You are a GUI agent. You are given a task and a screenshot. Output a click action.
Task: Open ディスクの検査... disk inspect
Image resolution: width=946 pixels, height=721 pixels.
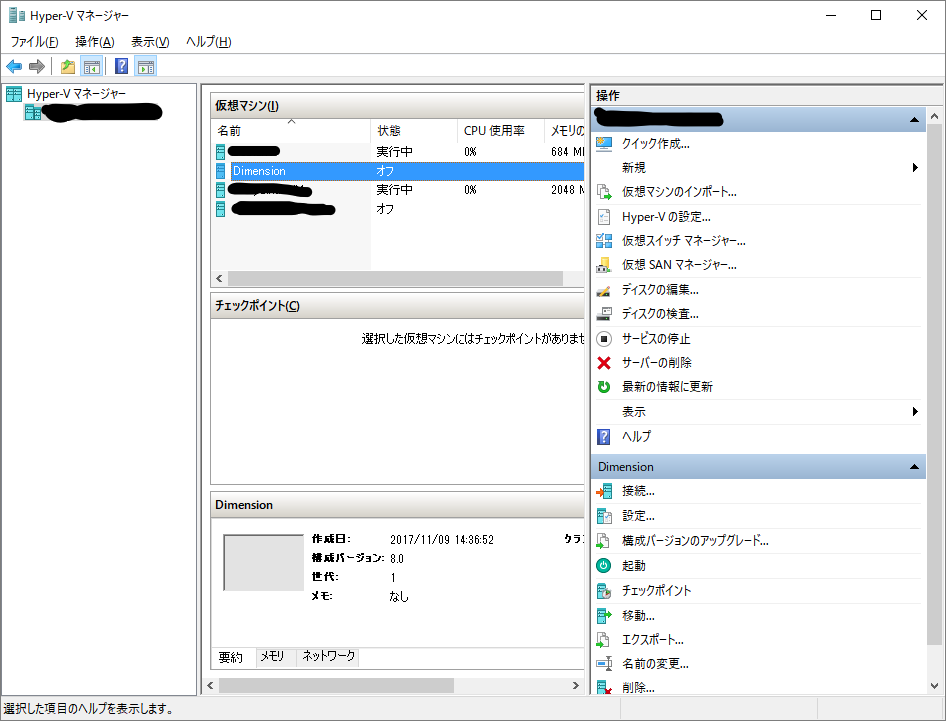pos(661,314)
